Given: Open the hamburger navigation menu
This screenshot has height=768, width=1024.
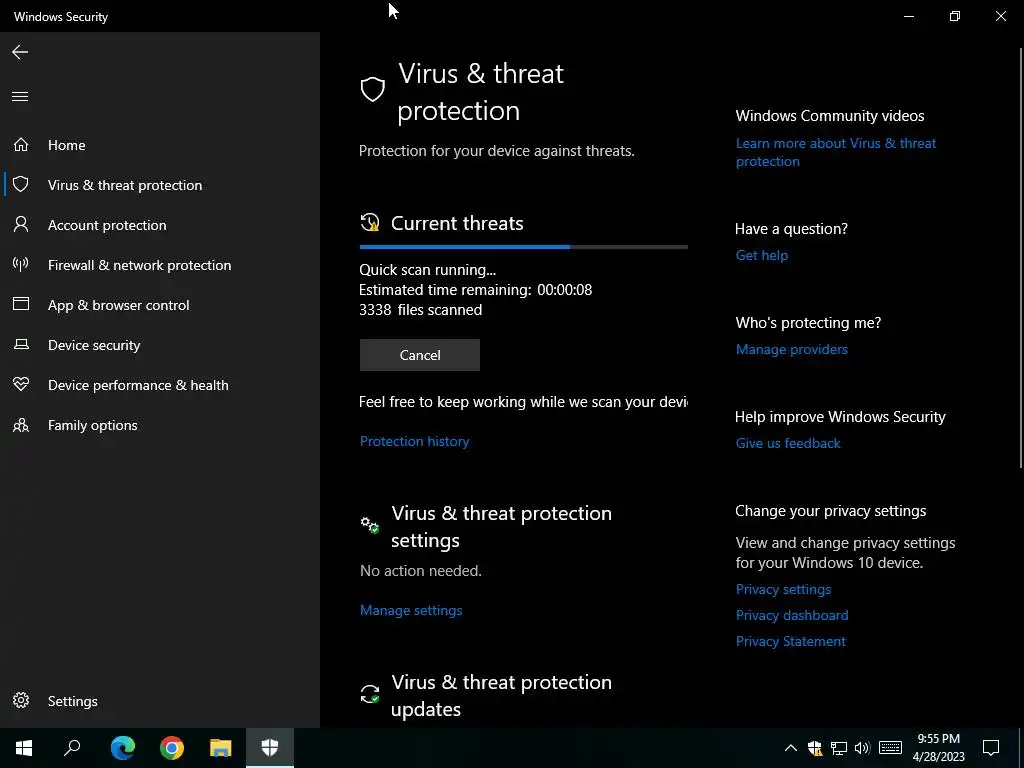Looking at the screenshot, I should (20, 97).
